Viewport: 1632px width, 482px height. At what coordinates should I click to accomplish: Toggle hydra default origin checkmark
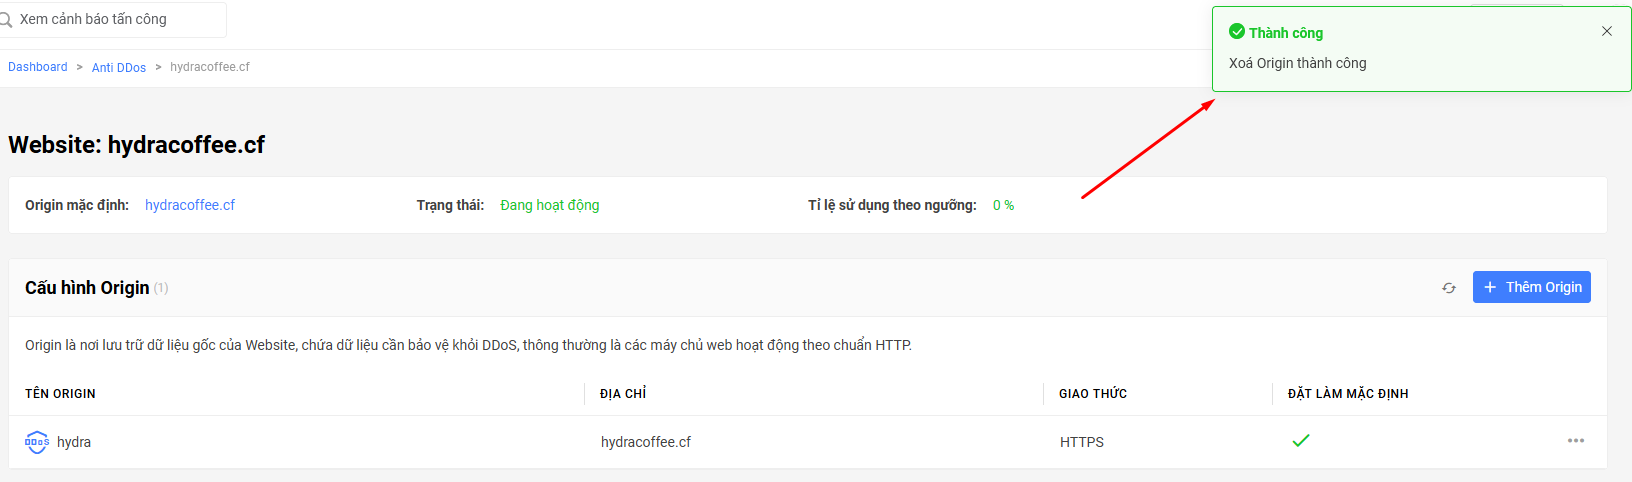[x=1301, y=441]
